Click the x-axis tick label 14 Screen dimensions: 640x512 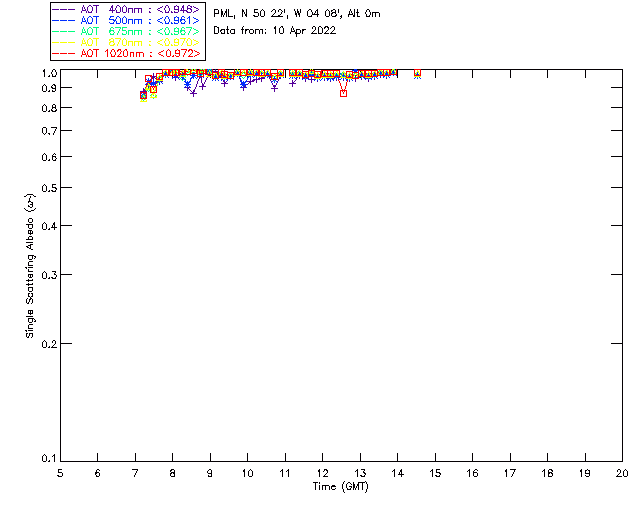coord(398,473)
